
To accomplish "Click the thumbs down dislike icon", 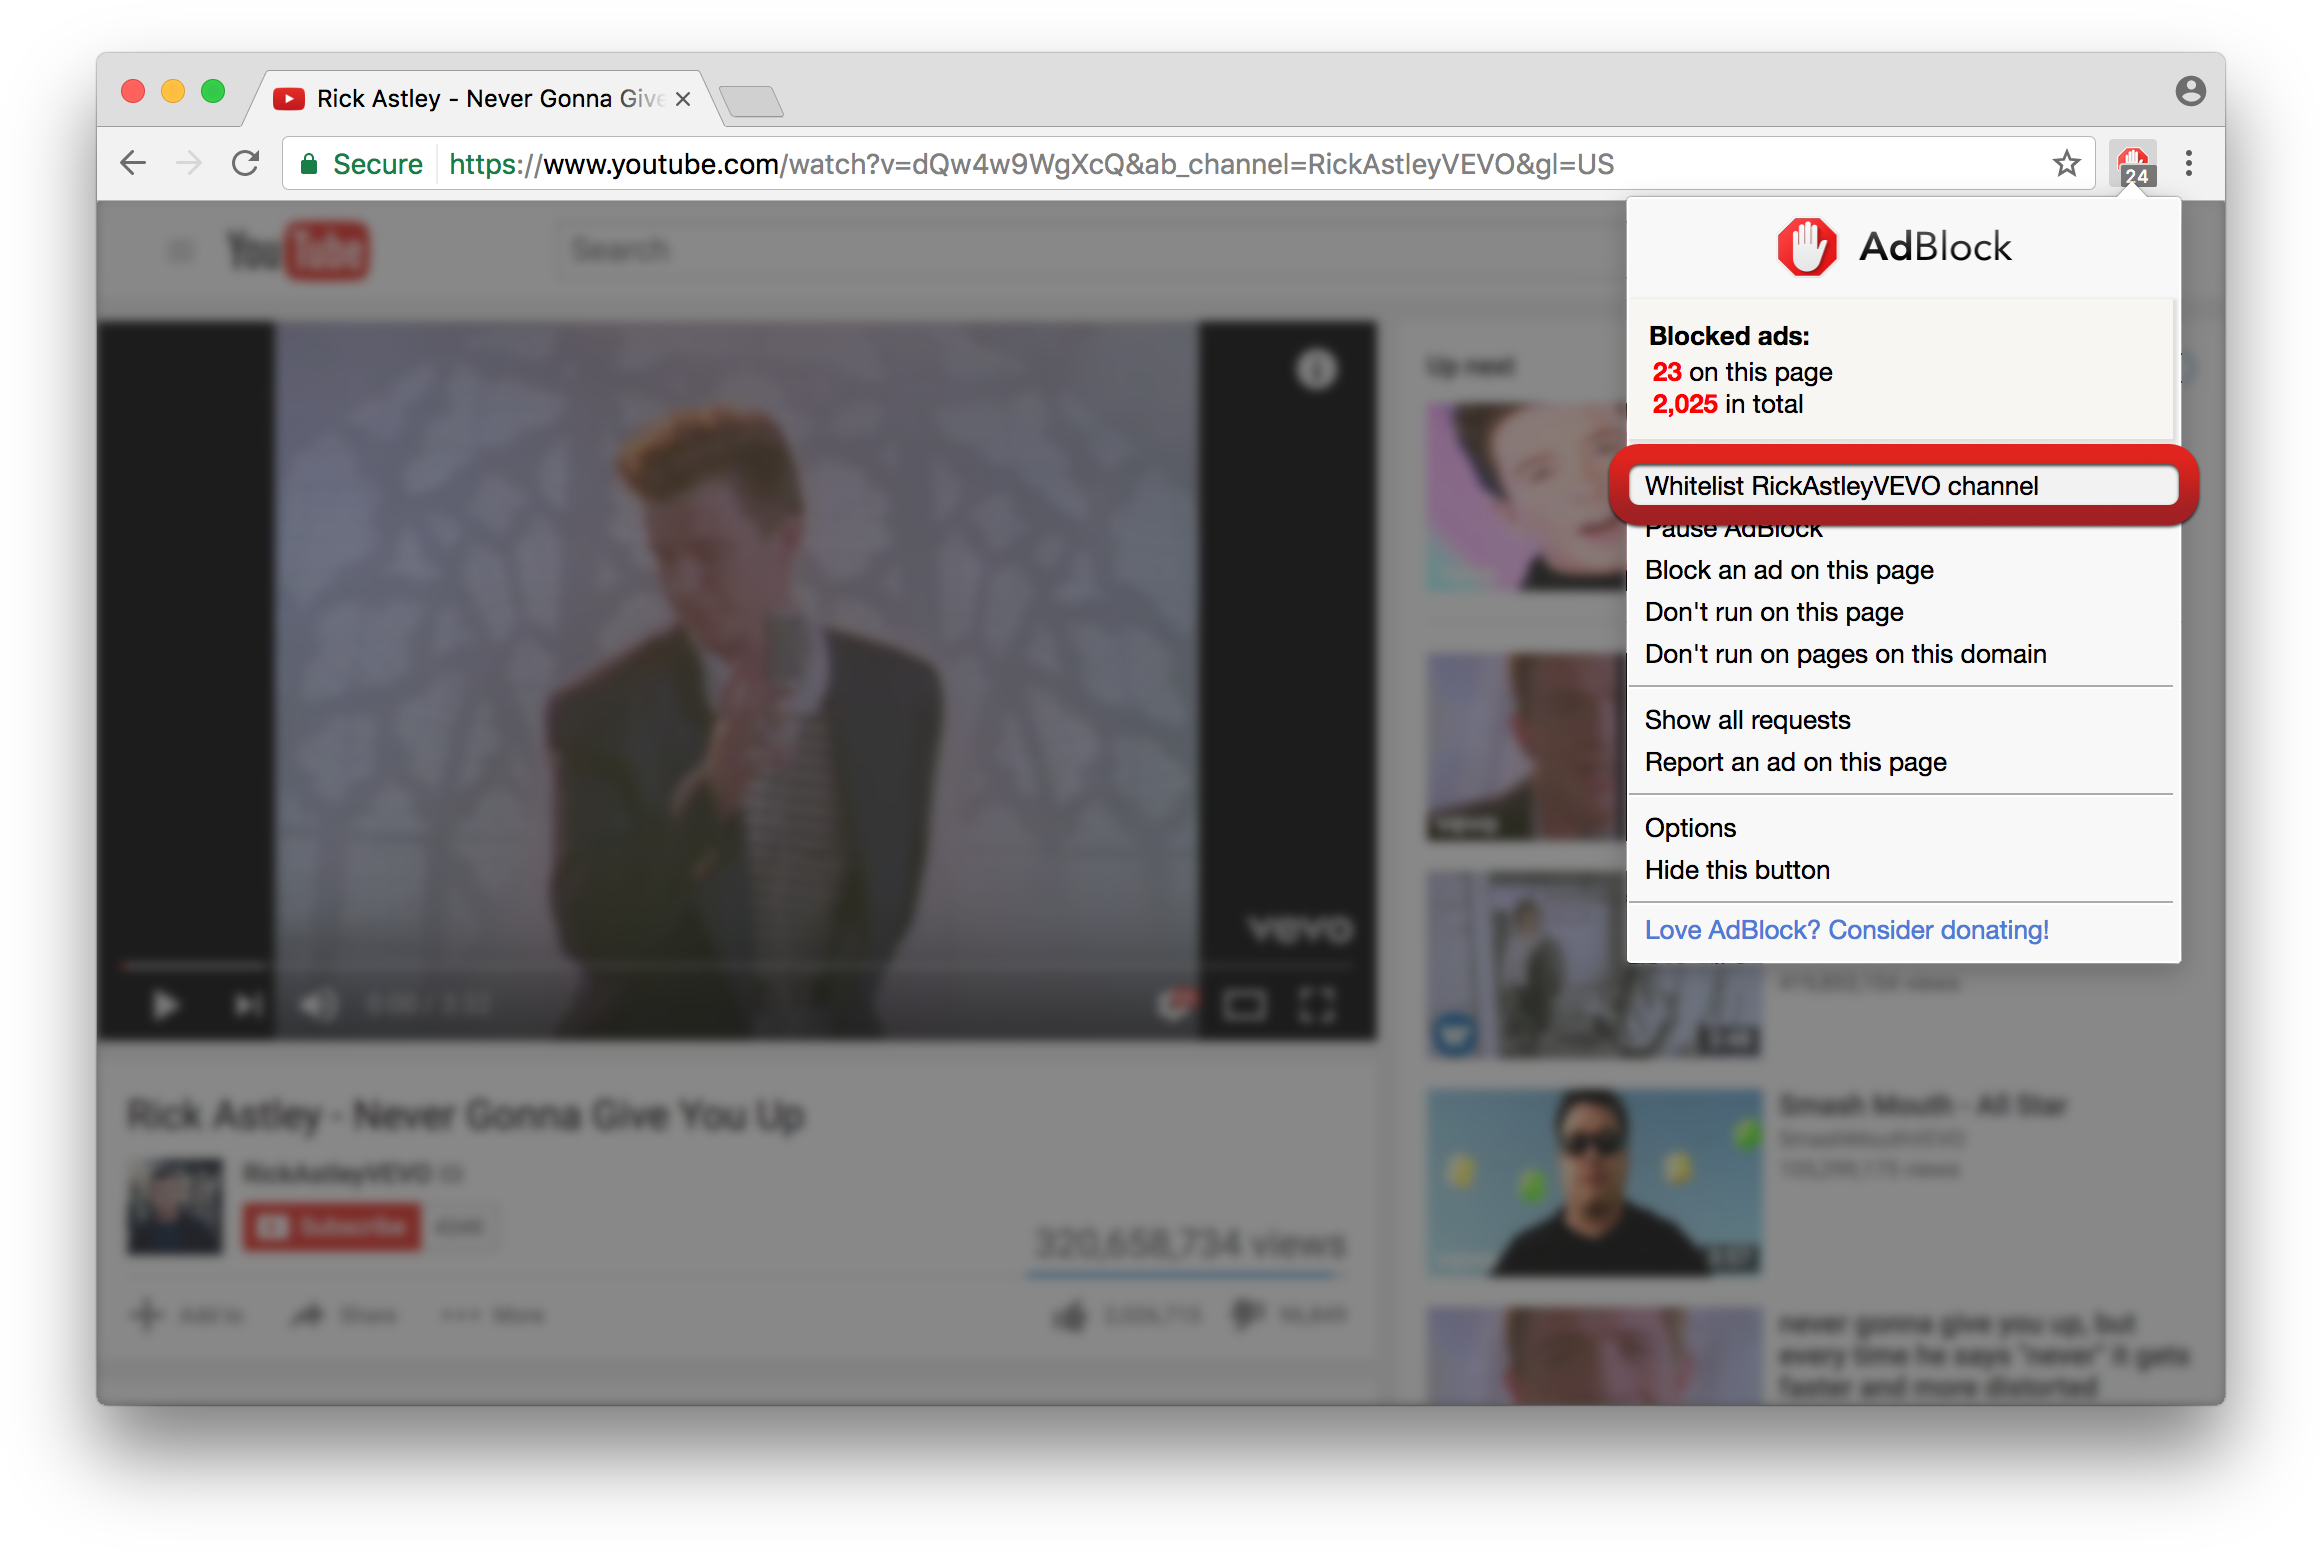I will tap(1247, 1315).
